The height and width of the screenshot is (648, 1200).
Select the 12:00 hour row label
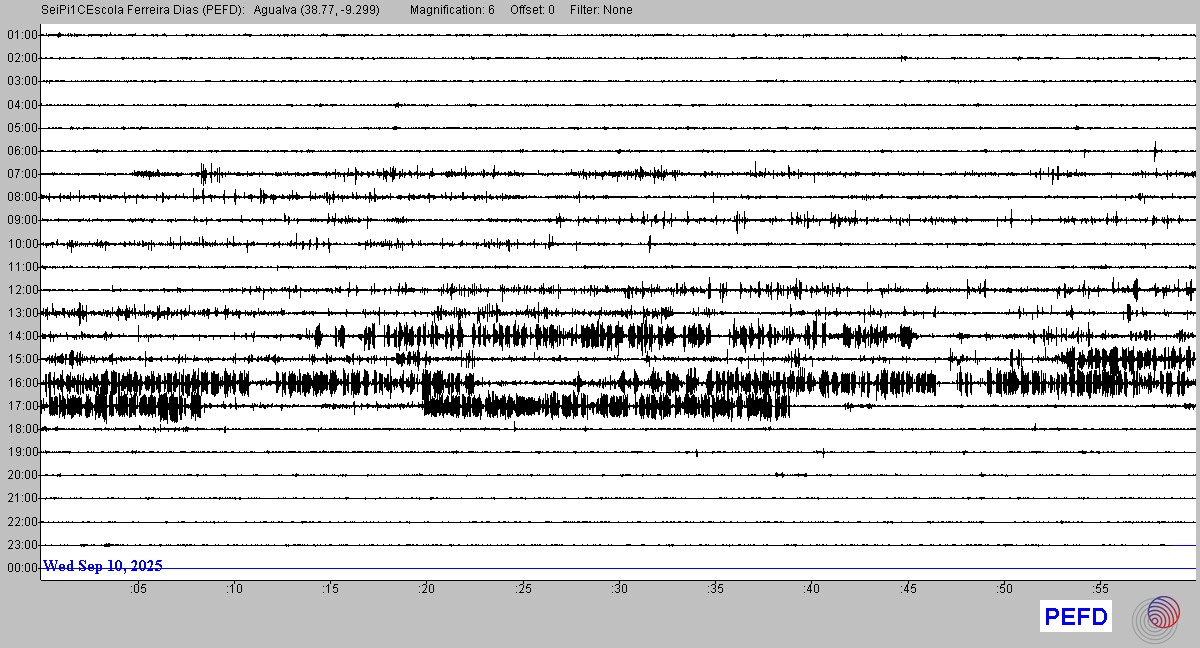point(22,290)
